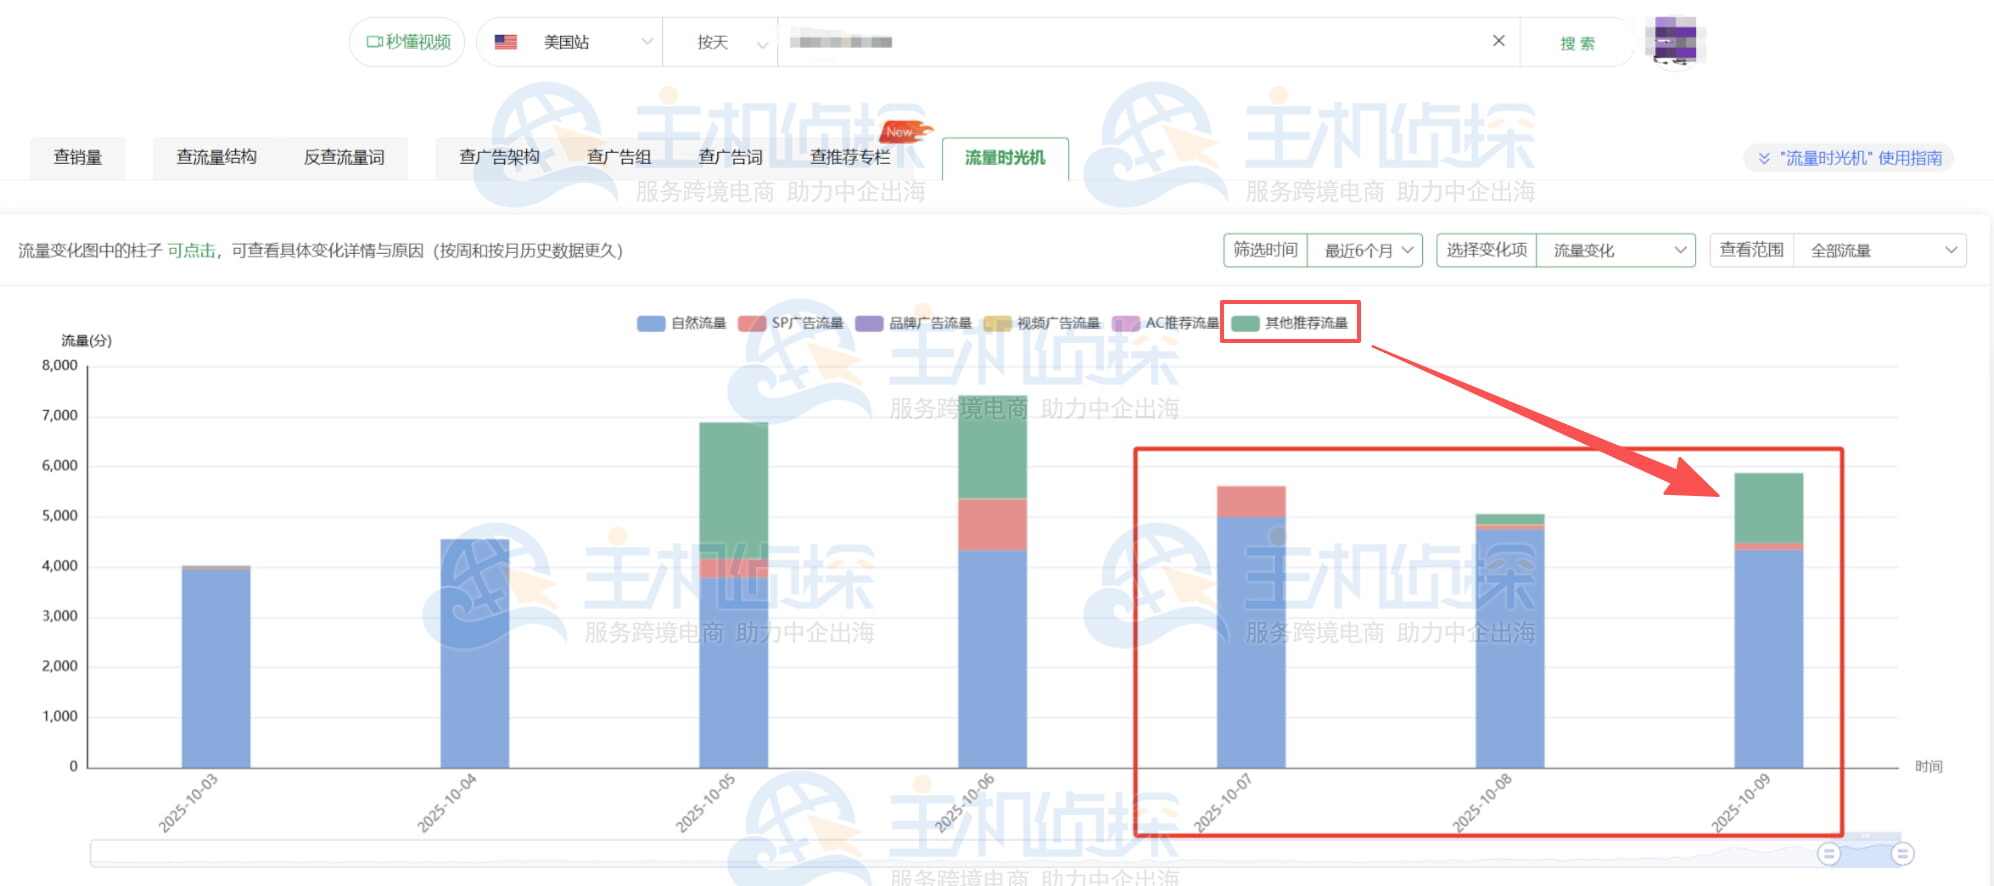Click the 可点击 green hint text
Image resolution: width=1994 pixels, height=886 pixels.
(191, 250)
